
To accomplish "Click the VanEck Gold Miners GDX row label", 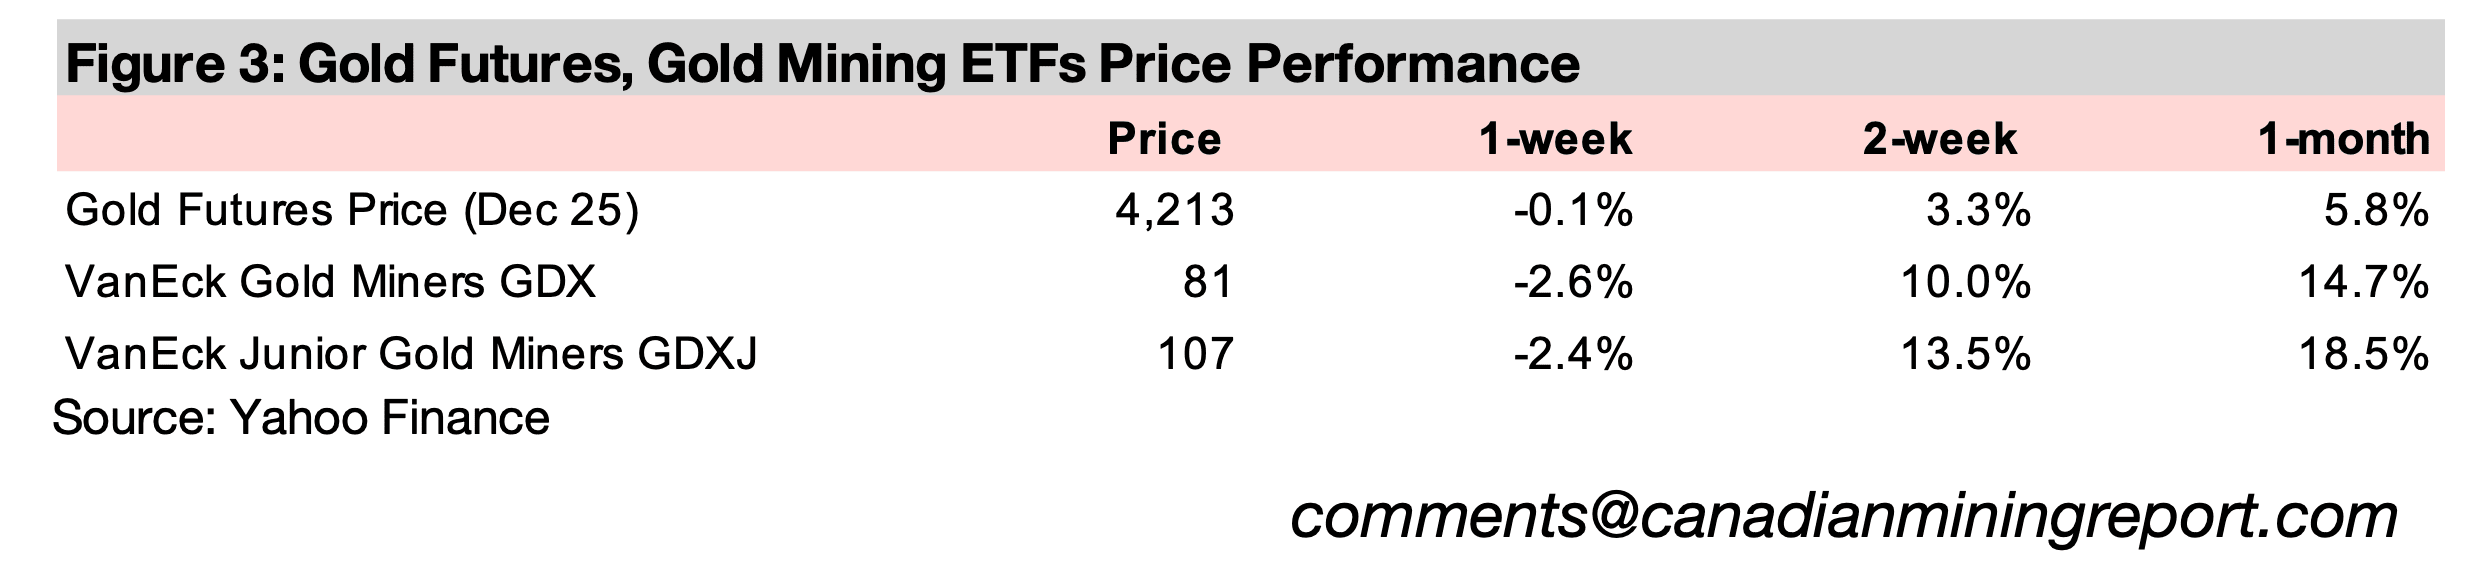I will click(330, 282).
